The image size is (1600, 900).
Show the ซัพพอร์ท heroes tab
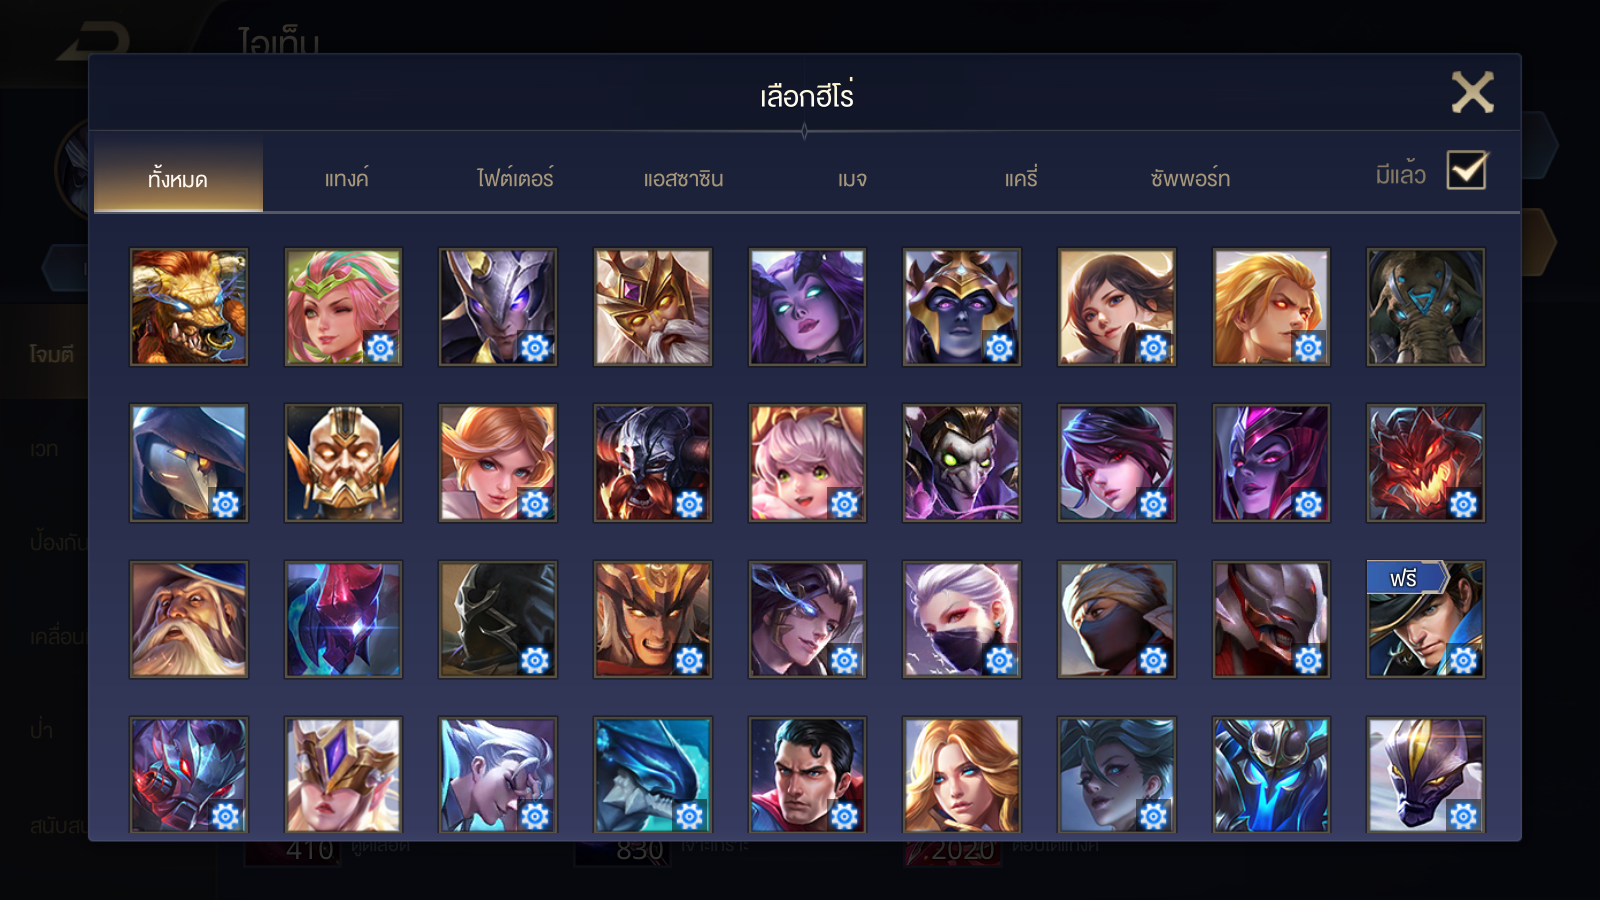[1190, 178]
